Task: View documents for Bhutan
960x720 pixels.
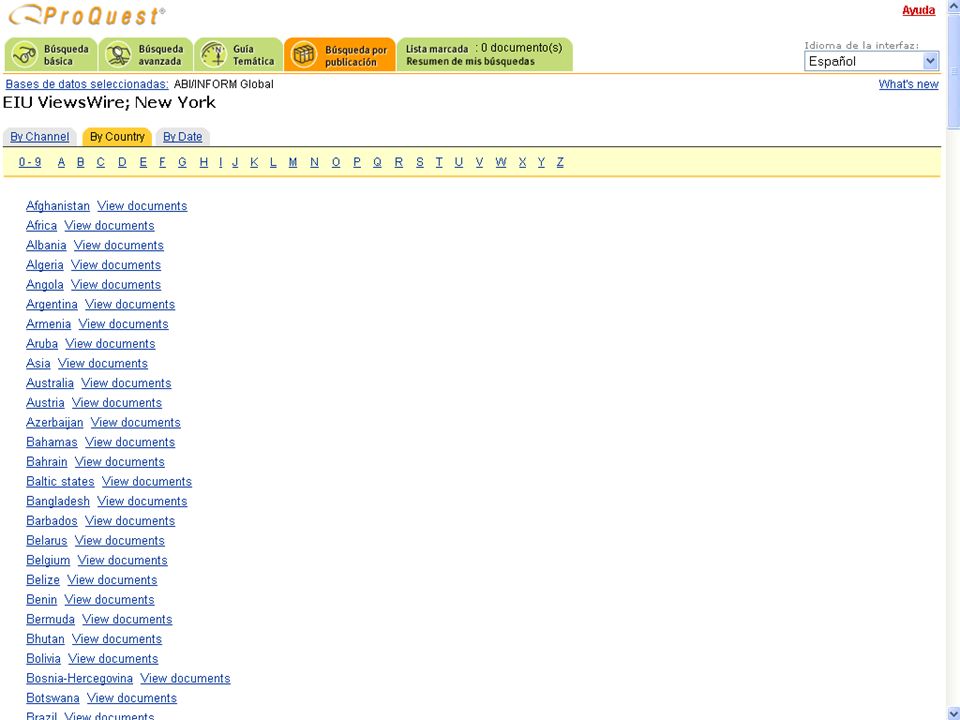Action: [x=117, y=639]
